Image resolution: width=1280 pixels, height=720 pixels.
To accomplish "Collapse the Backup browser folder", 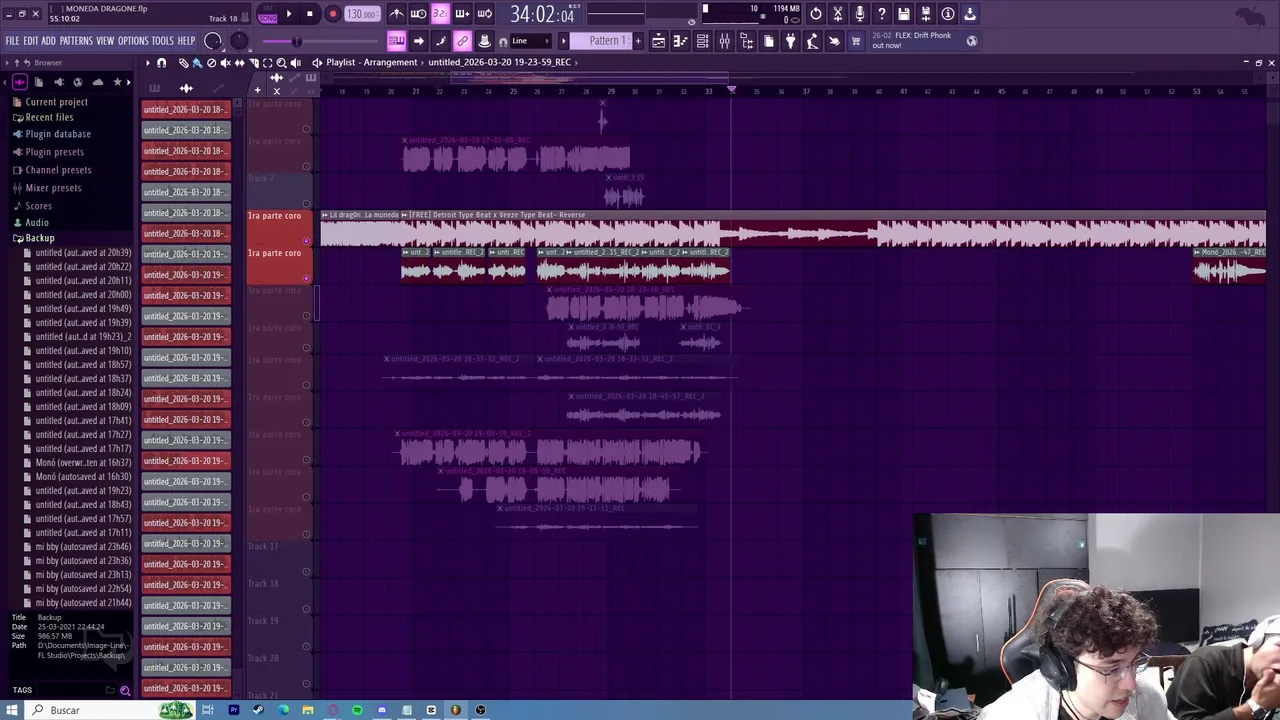I will pos(40,238).
